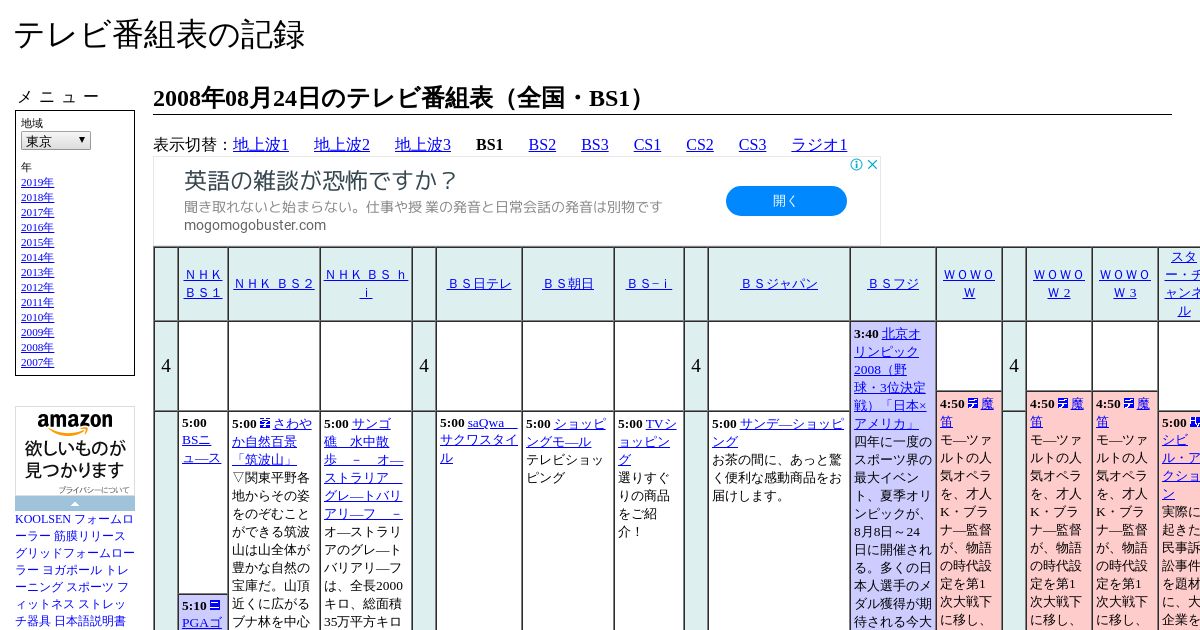
Task: Click the icon beside WOWOW3 4:50 魔笛
Action: [x=1129, y=404]
